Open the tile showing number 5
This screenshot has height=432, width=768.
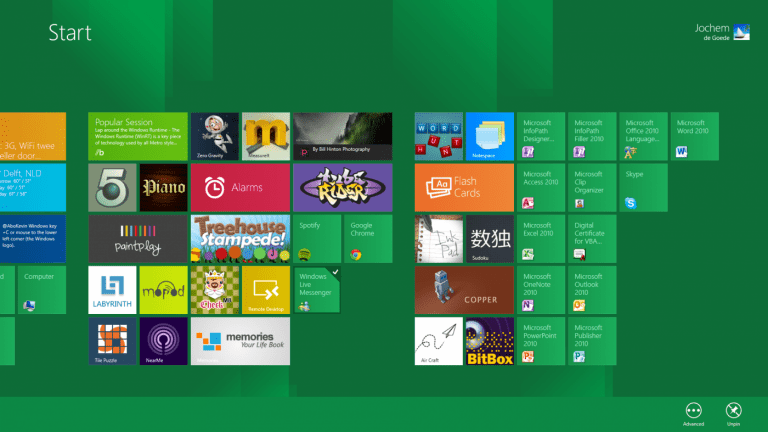[112, 188]
